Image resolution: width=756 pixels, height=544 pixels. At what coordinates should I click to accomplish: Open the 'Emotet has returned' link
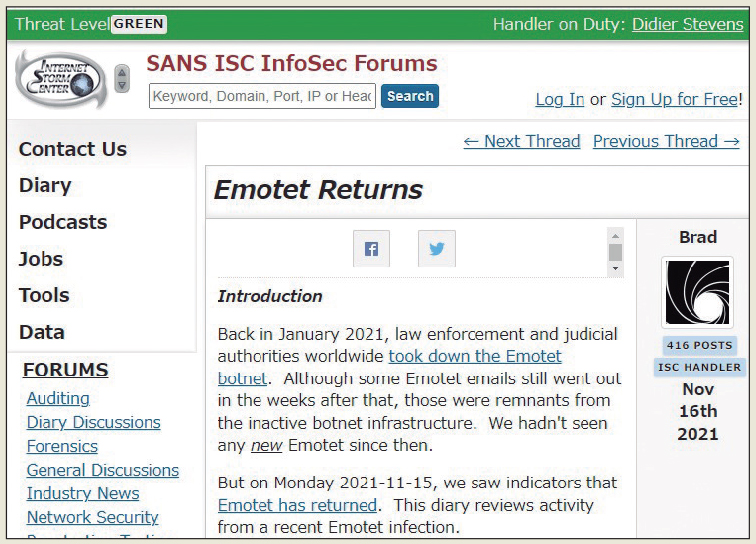pyautogui.click(x=297, y=505)
